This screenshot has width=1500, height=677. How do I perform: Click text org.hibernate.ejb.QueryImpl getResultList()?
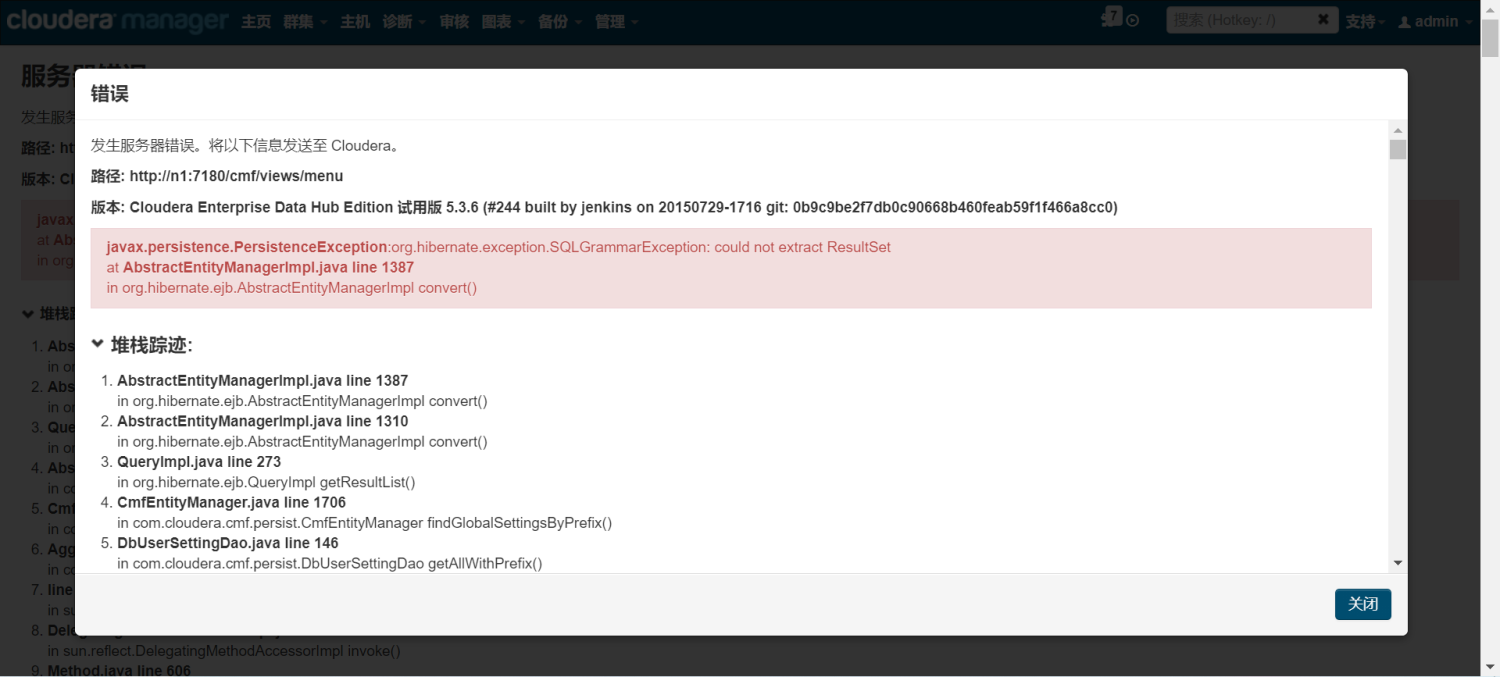click(x=266, y=482)
